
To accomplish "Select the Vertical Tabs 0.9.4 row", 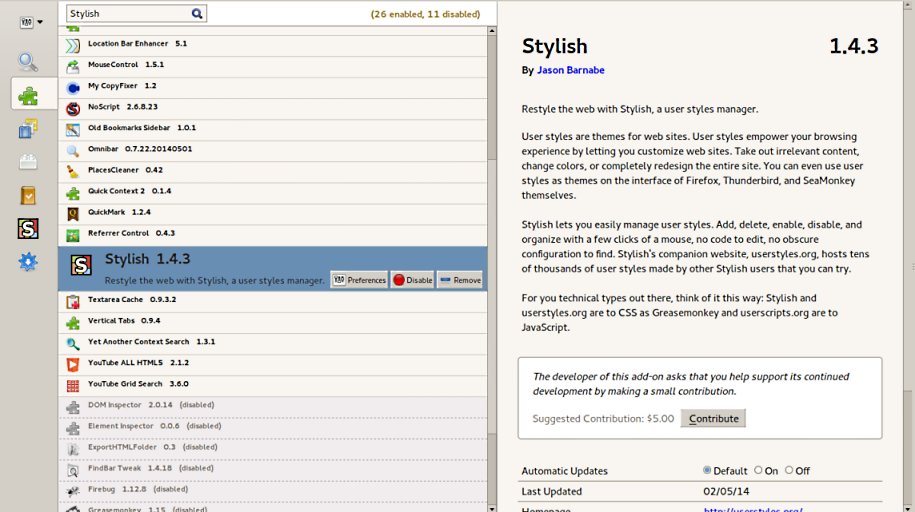I will pyautogui.click(x=273, y=322).
